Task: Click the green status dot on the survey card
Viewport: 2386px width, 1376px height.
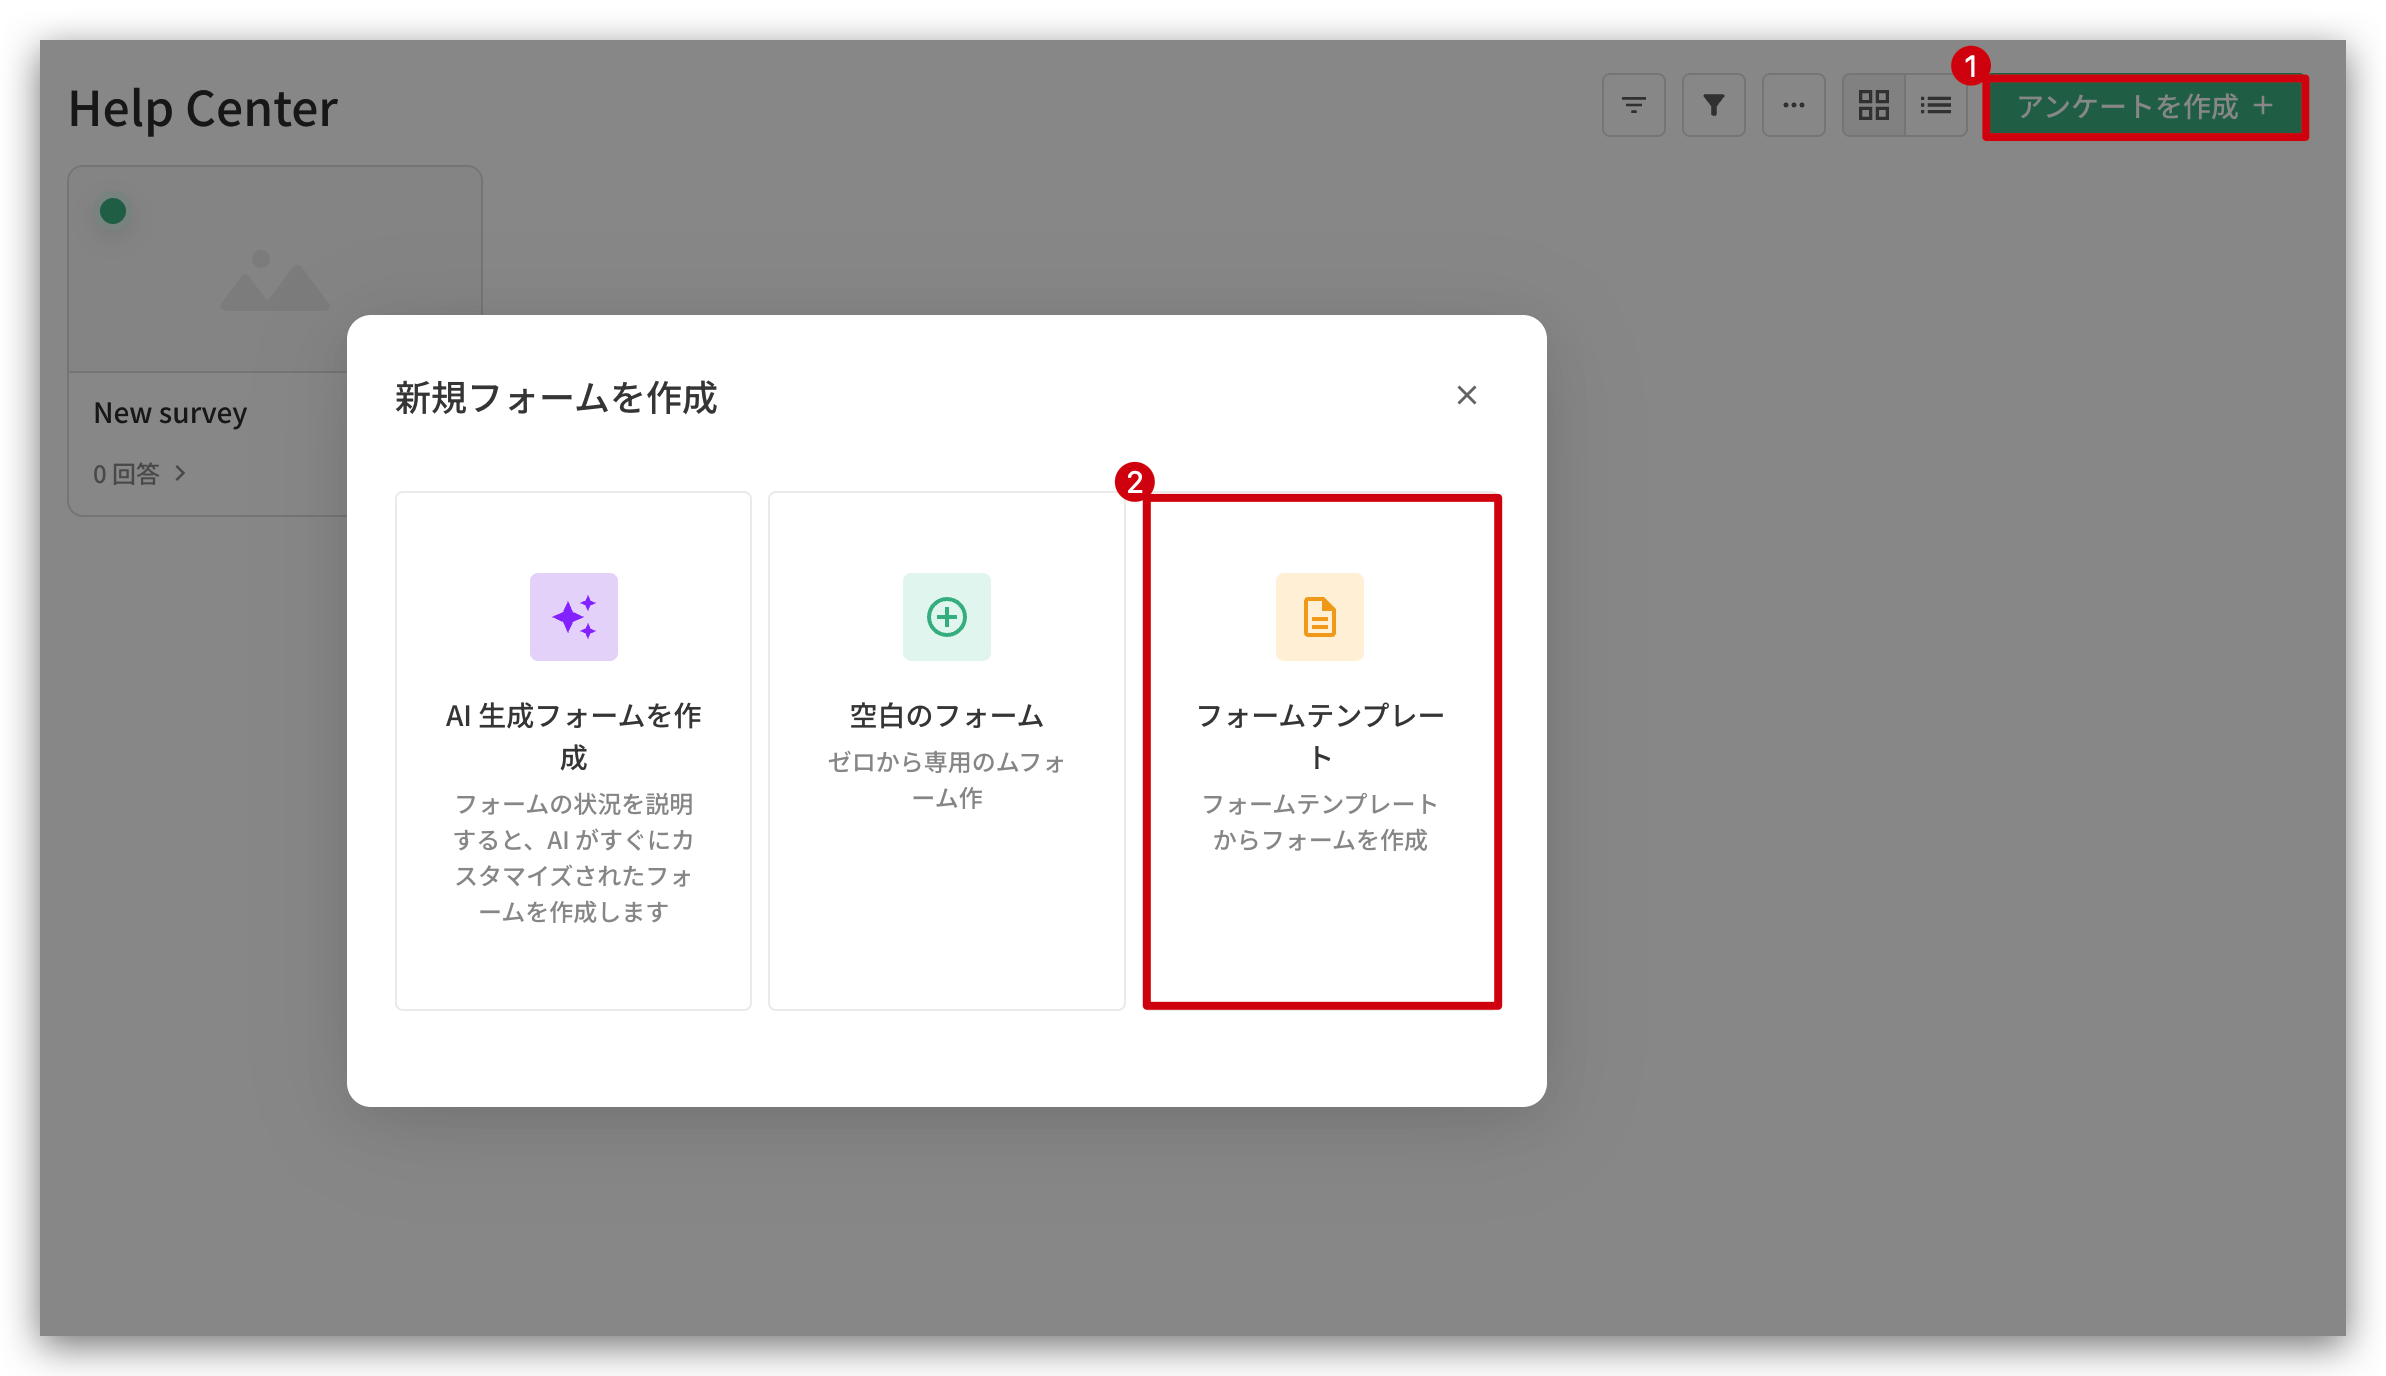Action: (113, 211)
